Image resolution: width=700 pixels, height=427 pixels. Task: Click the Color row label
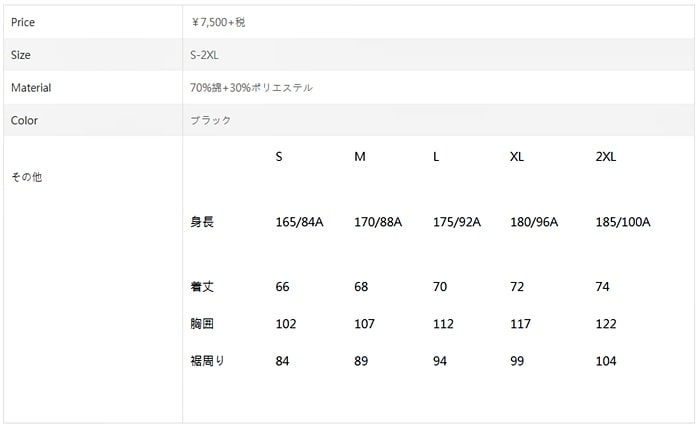click(25, 121)
